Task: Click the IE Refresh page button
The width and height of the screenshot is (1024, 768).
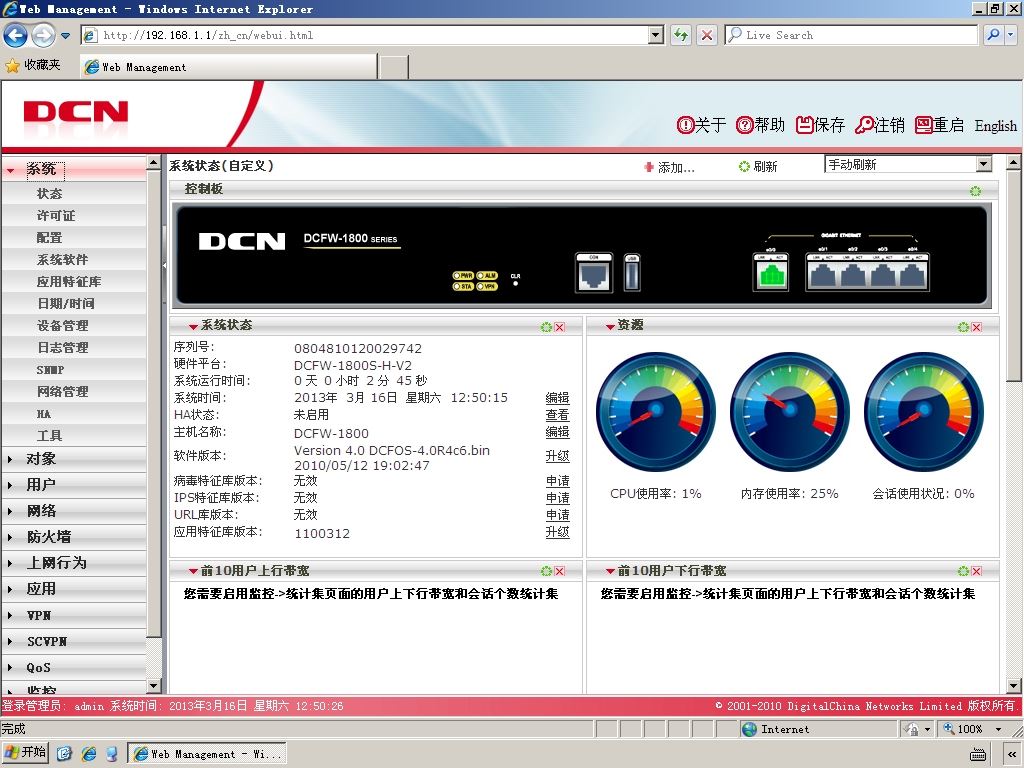Action: tap(681, 35)
